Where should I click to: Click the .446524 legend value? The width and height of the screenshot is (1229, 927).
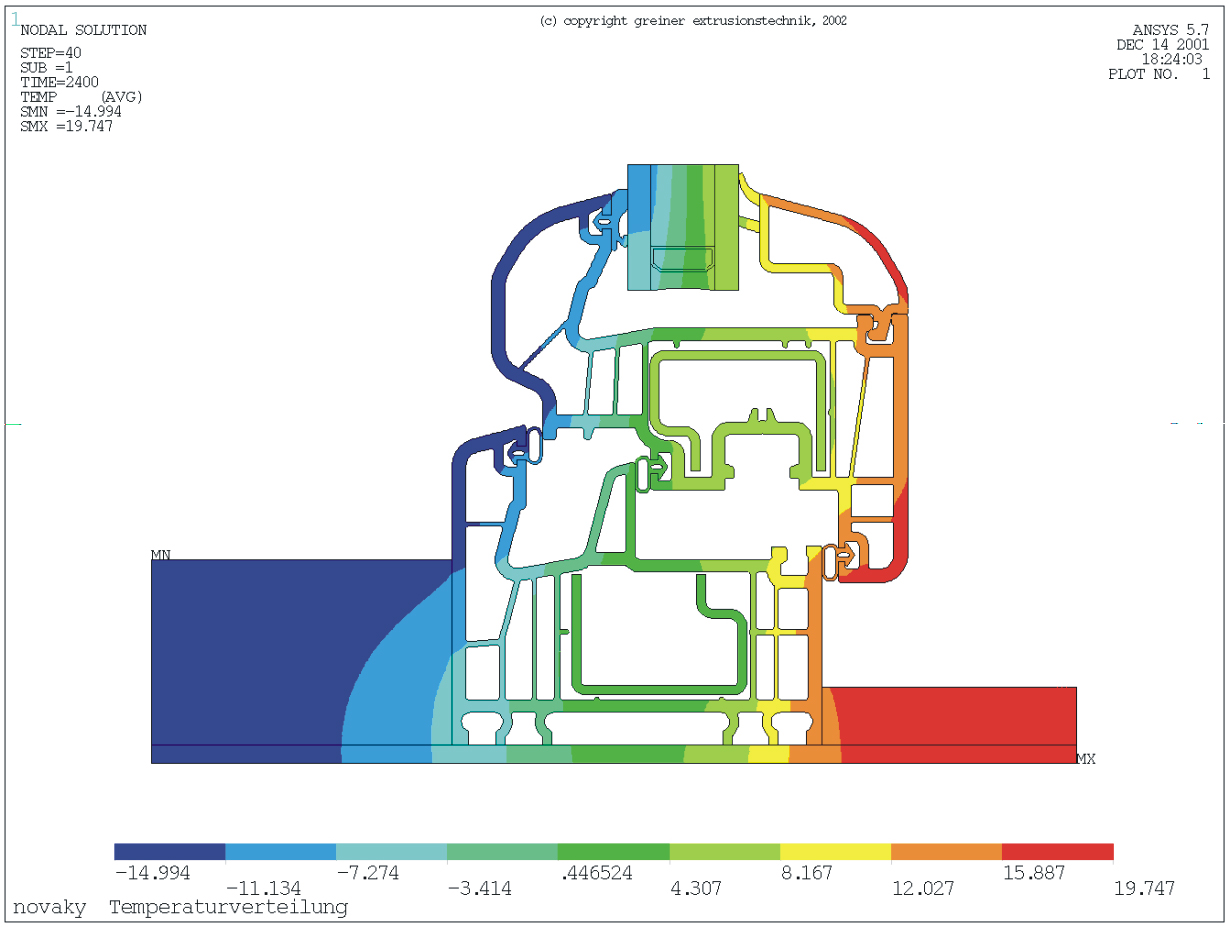[599, 873]
